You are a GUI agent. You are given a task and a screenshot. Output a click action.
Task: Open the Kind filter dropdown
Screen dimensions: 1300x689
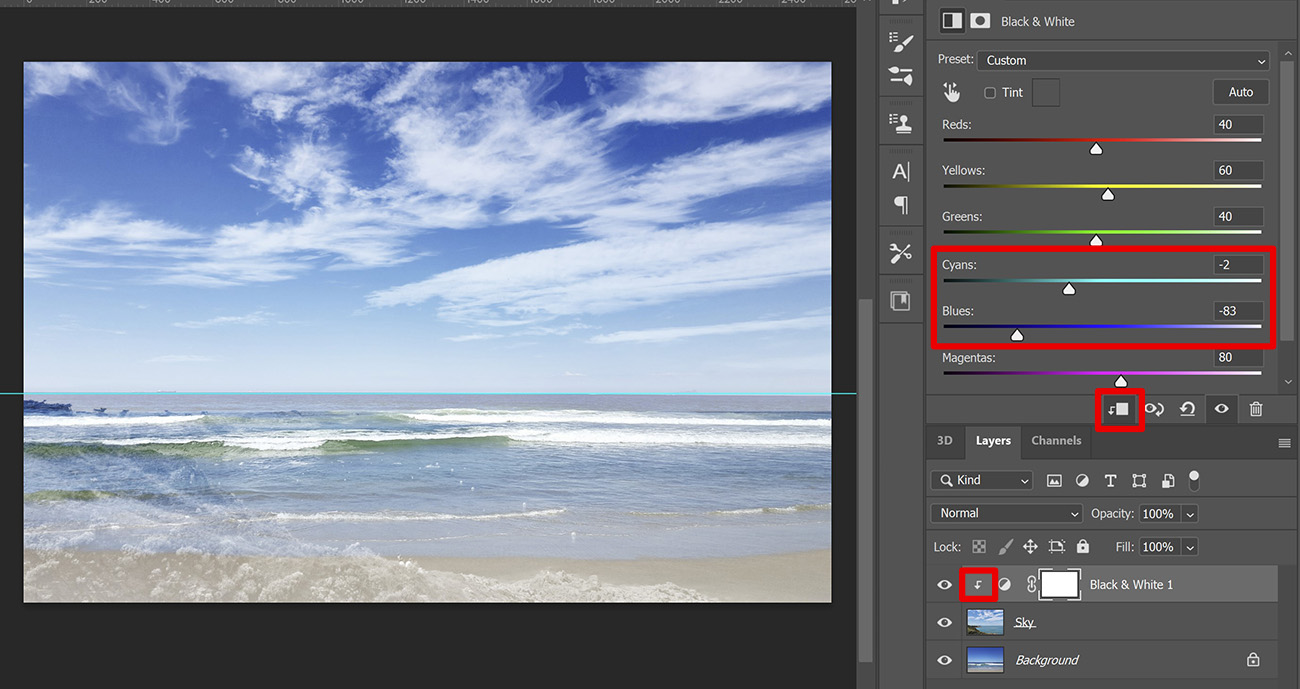click(981, 481)
